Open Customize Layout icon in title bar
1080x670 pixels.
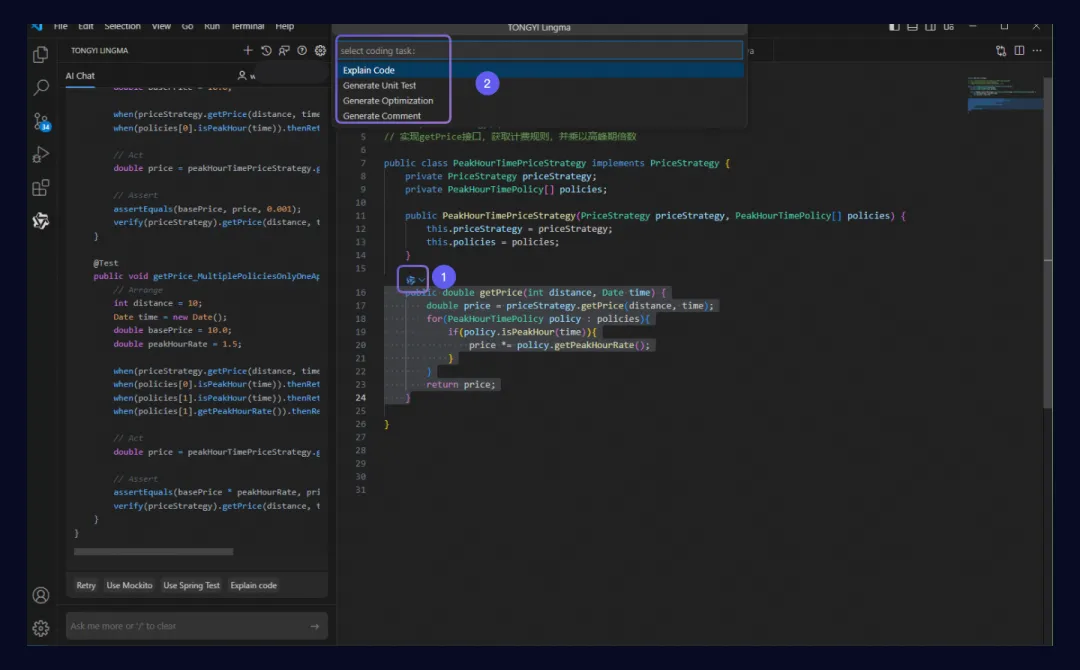click(948, 27)
